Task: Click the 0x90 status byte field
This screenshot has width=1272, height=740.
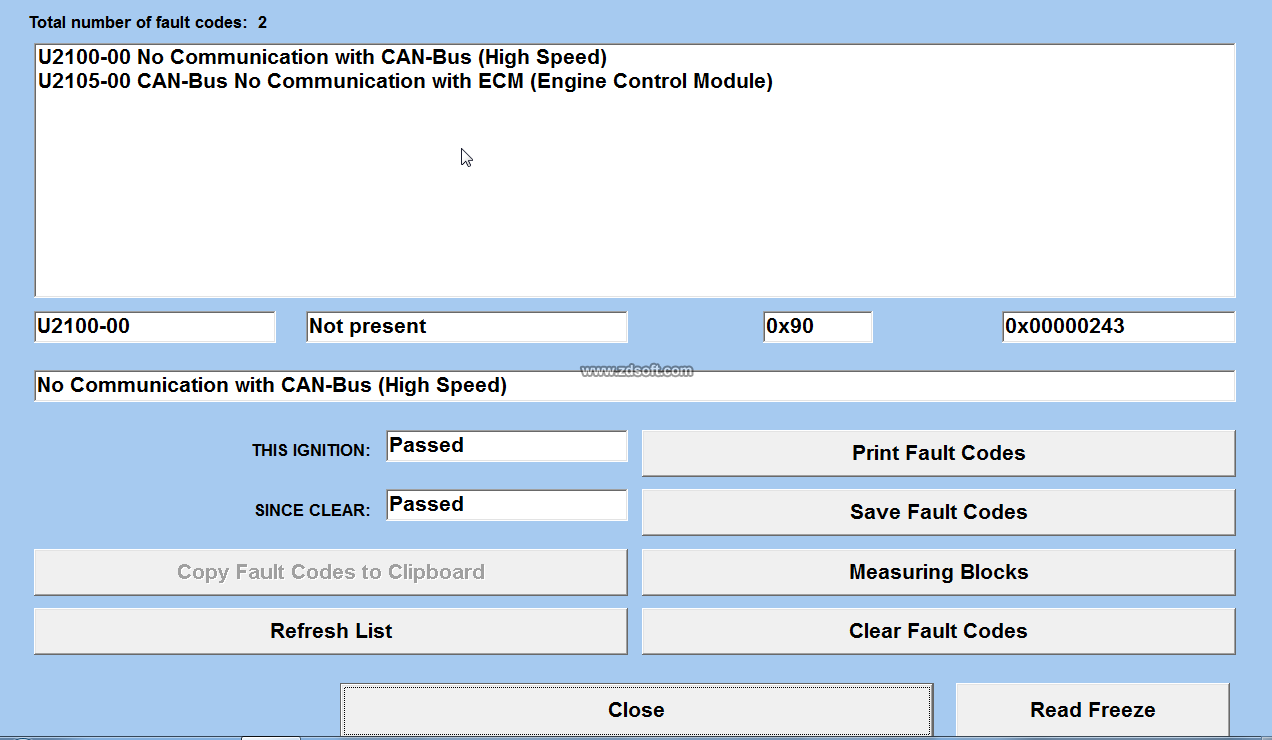Action: point(817,327)
